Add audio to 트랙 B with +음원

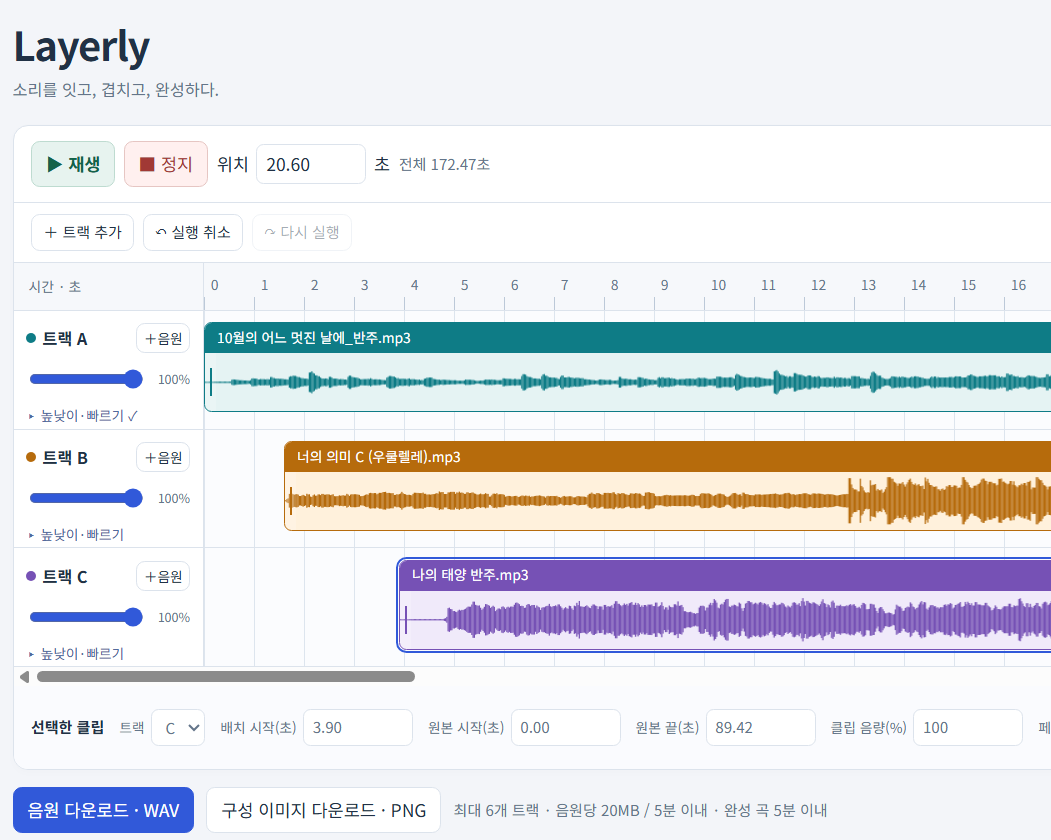tap(163, 458)
